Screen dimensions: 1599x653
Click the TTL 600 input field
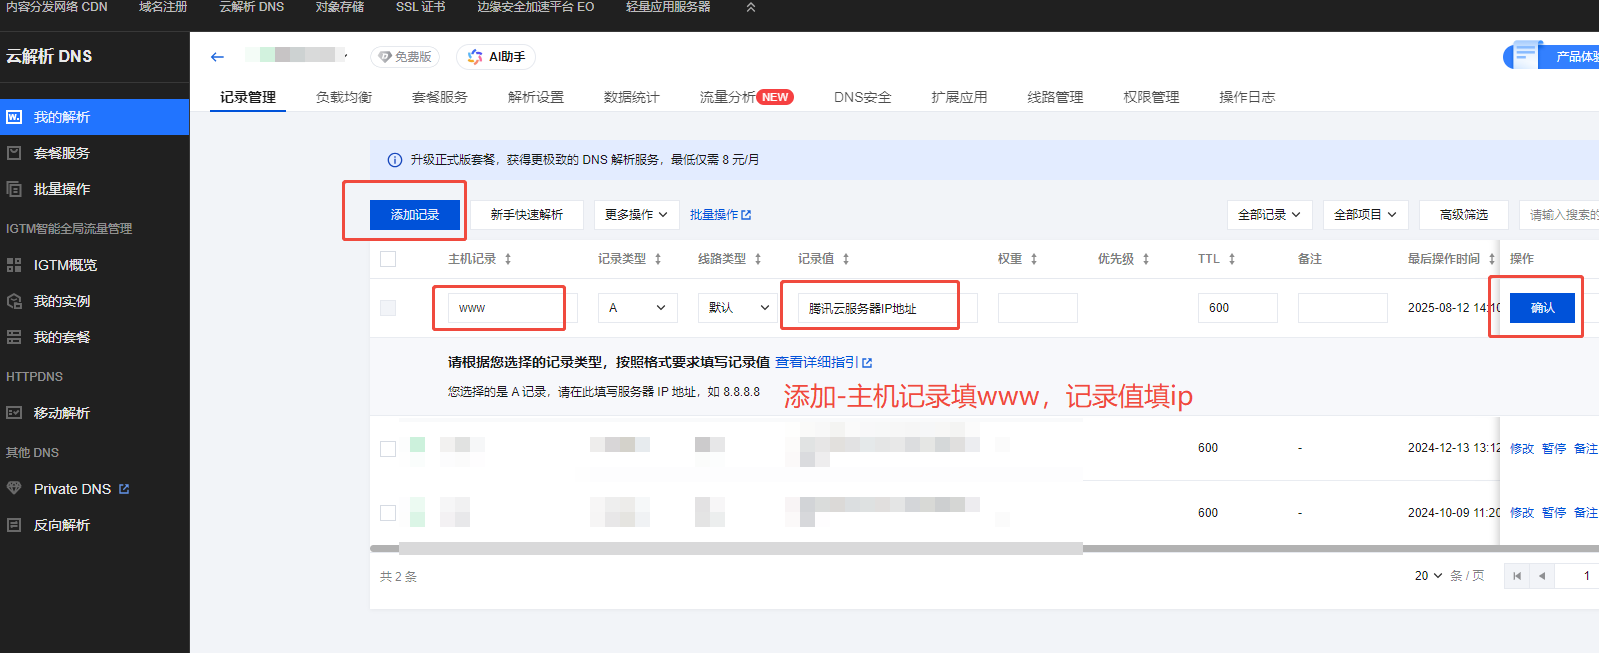1238,308
